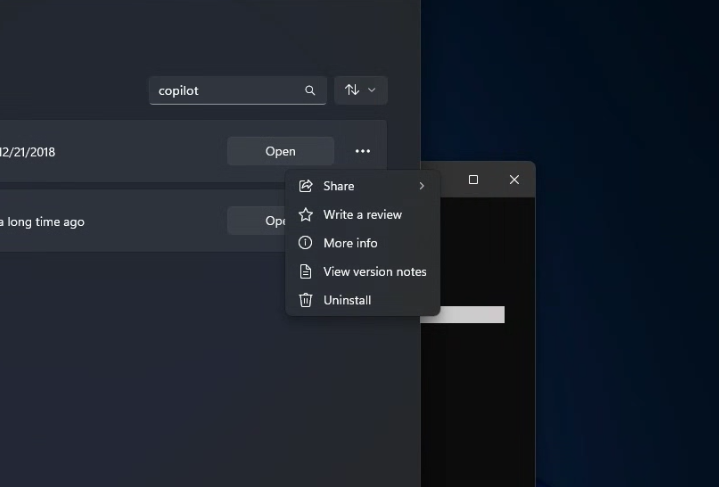The image size is (719, 487).
Task: Click the sort arrows icon
Action: point(352,90)
